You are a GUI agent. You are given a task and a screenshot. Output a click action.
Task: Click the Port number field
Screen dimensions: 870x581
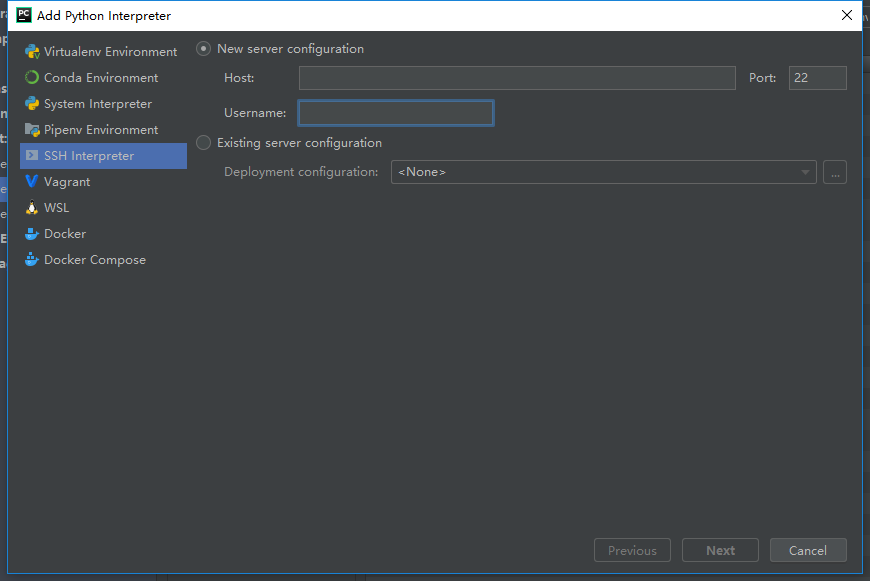tap(817, 78)
